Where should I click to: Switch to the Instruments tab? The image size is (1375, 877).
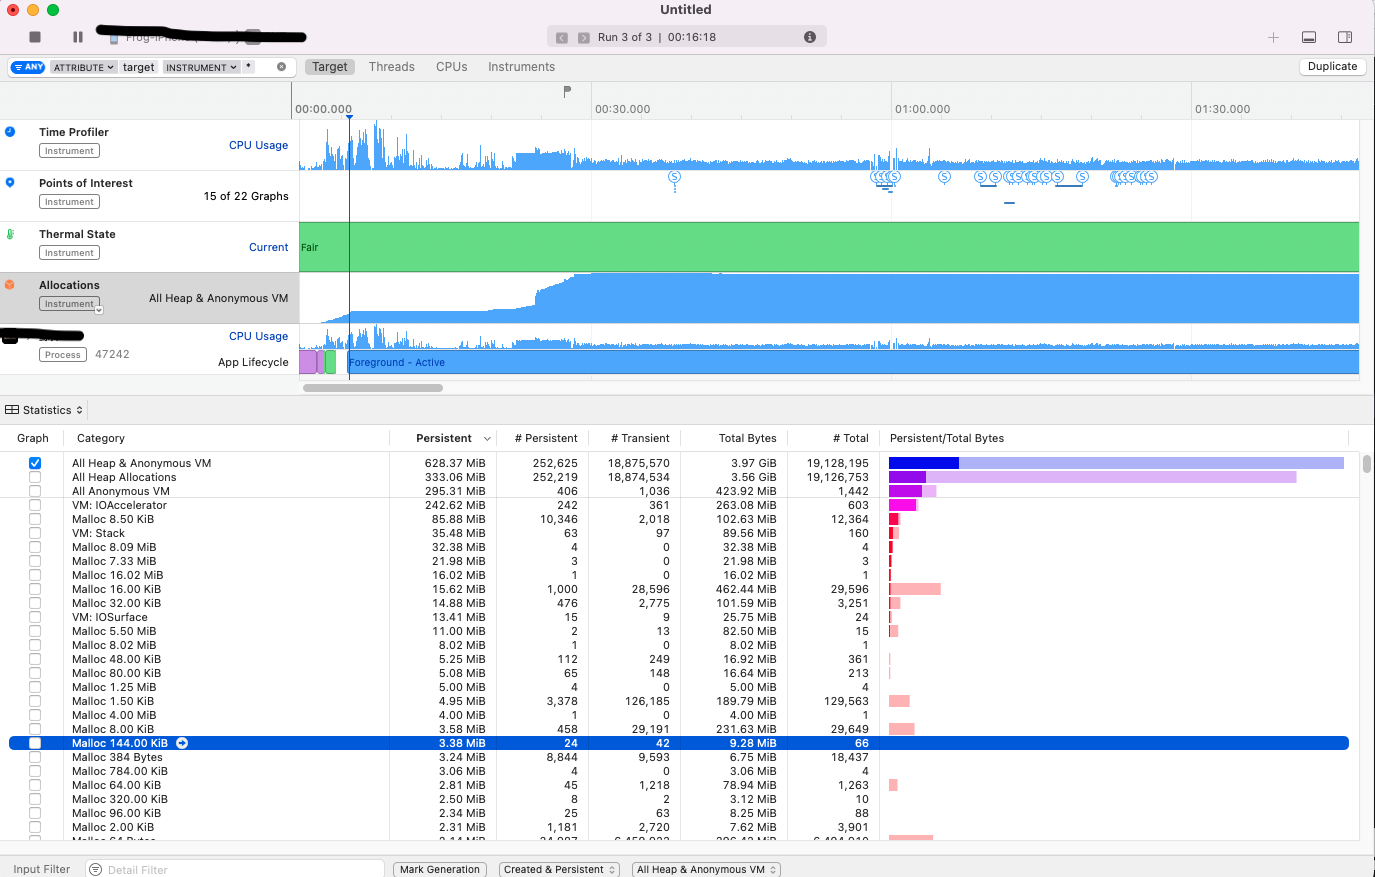(522, 67)
